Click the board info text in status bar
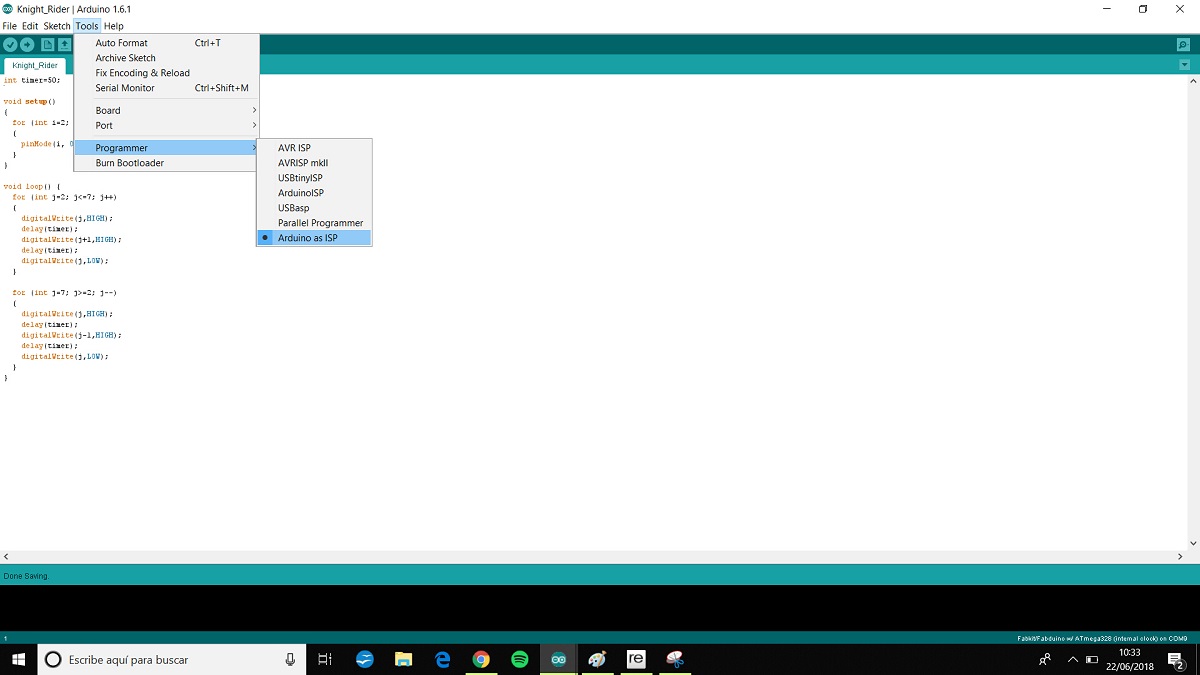The image size is (1200, 675). click(1101, 638)
